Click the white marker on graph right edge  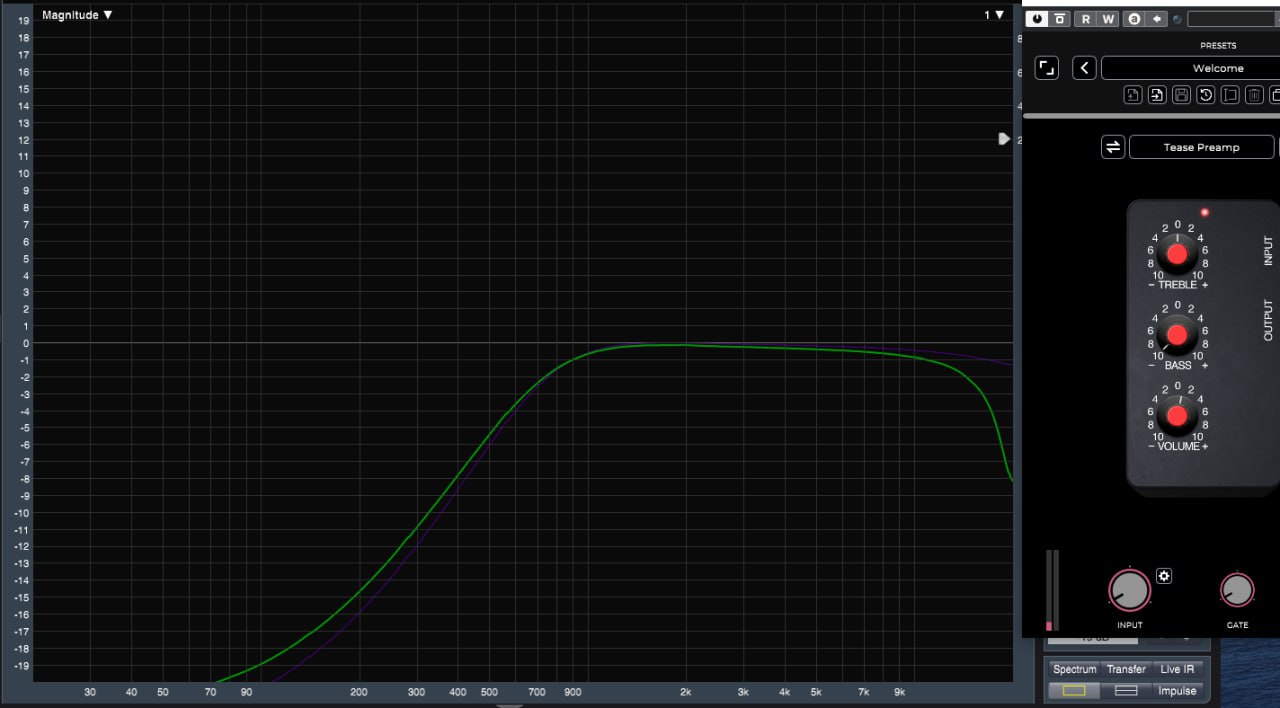[1004, 139]
